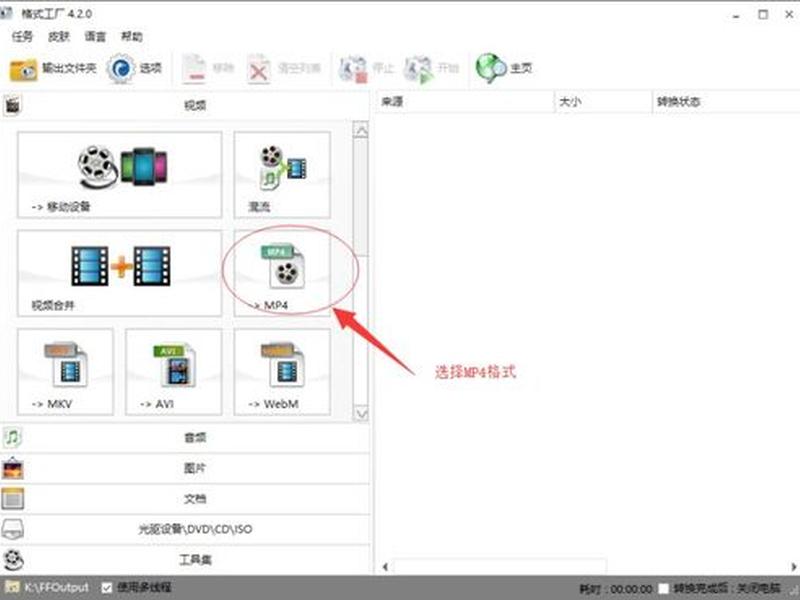Click the 耗时 : 00:00:00 elapsed time text

click(615, 589)
